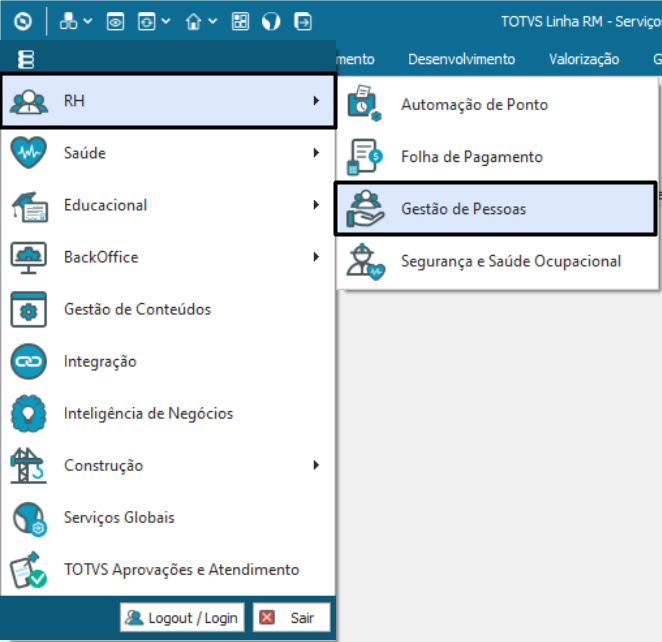Click the eye preview toolbar icon
Viewport: 662px width, 642px height.
coord(115,22)
